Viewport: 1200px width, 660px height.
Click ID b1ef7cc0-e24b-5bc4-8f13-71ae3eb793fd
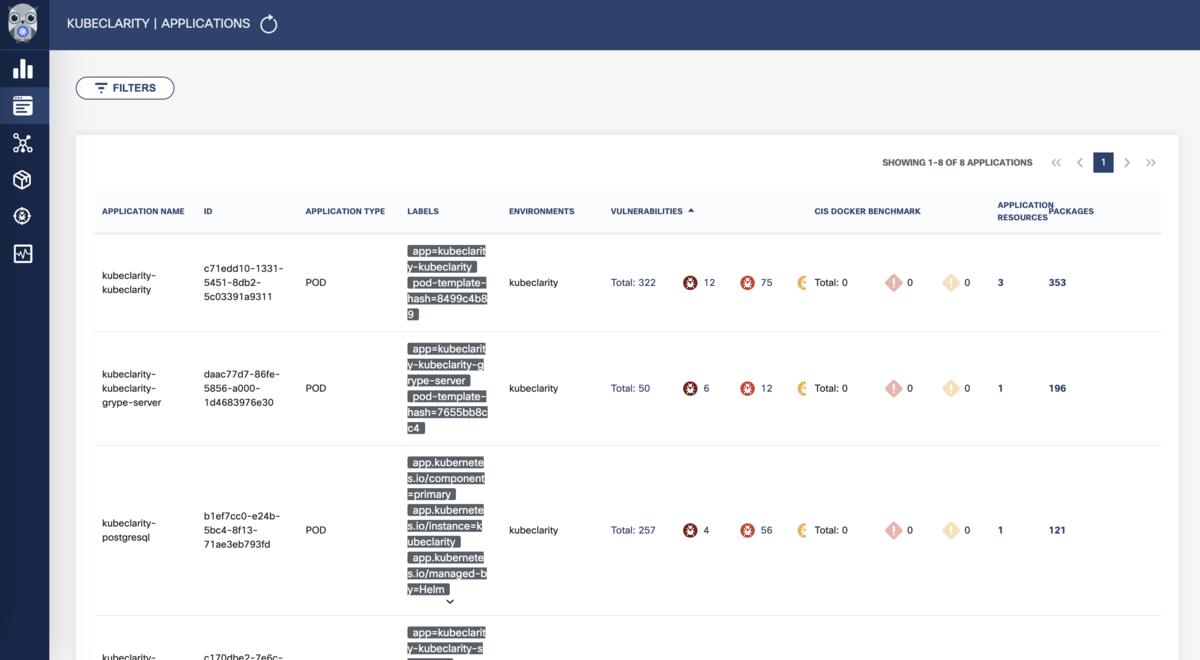[x=242, y=530]
